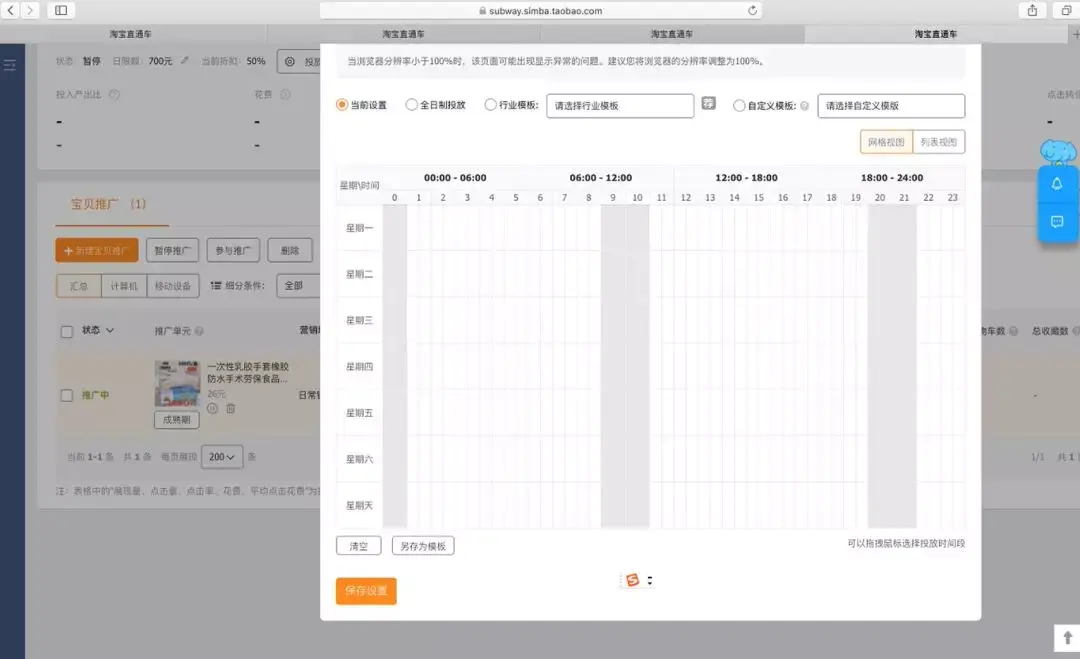Open the chat bubble icon on the right edge

coord(1057,222)
